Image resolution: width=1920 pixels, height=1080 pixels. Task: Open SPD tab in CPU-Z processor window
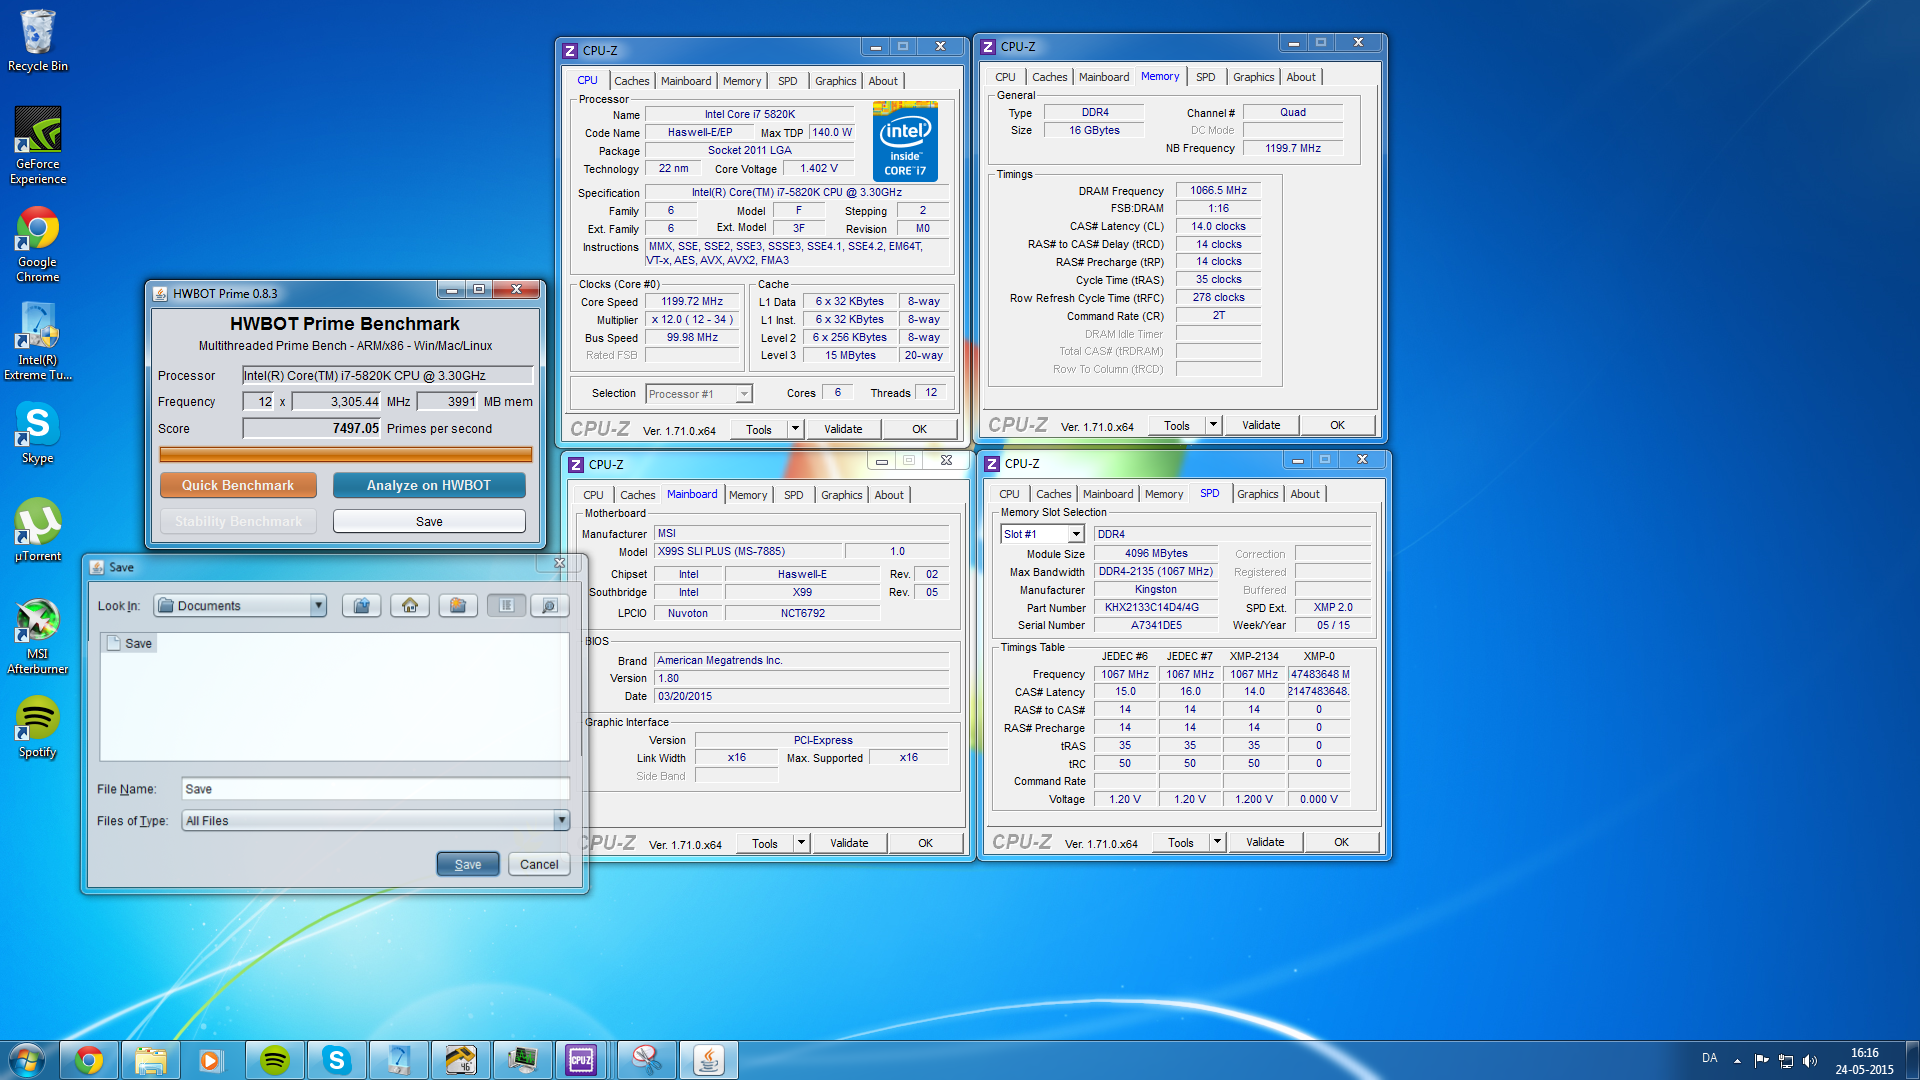click(788, 81)
